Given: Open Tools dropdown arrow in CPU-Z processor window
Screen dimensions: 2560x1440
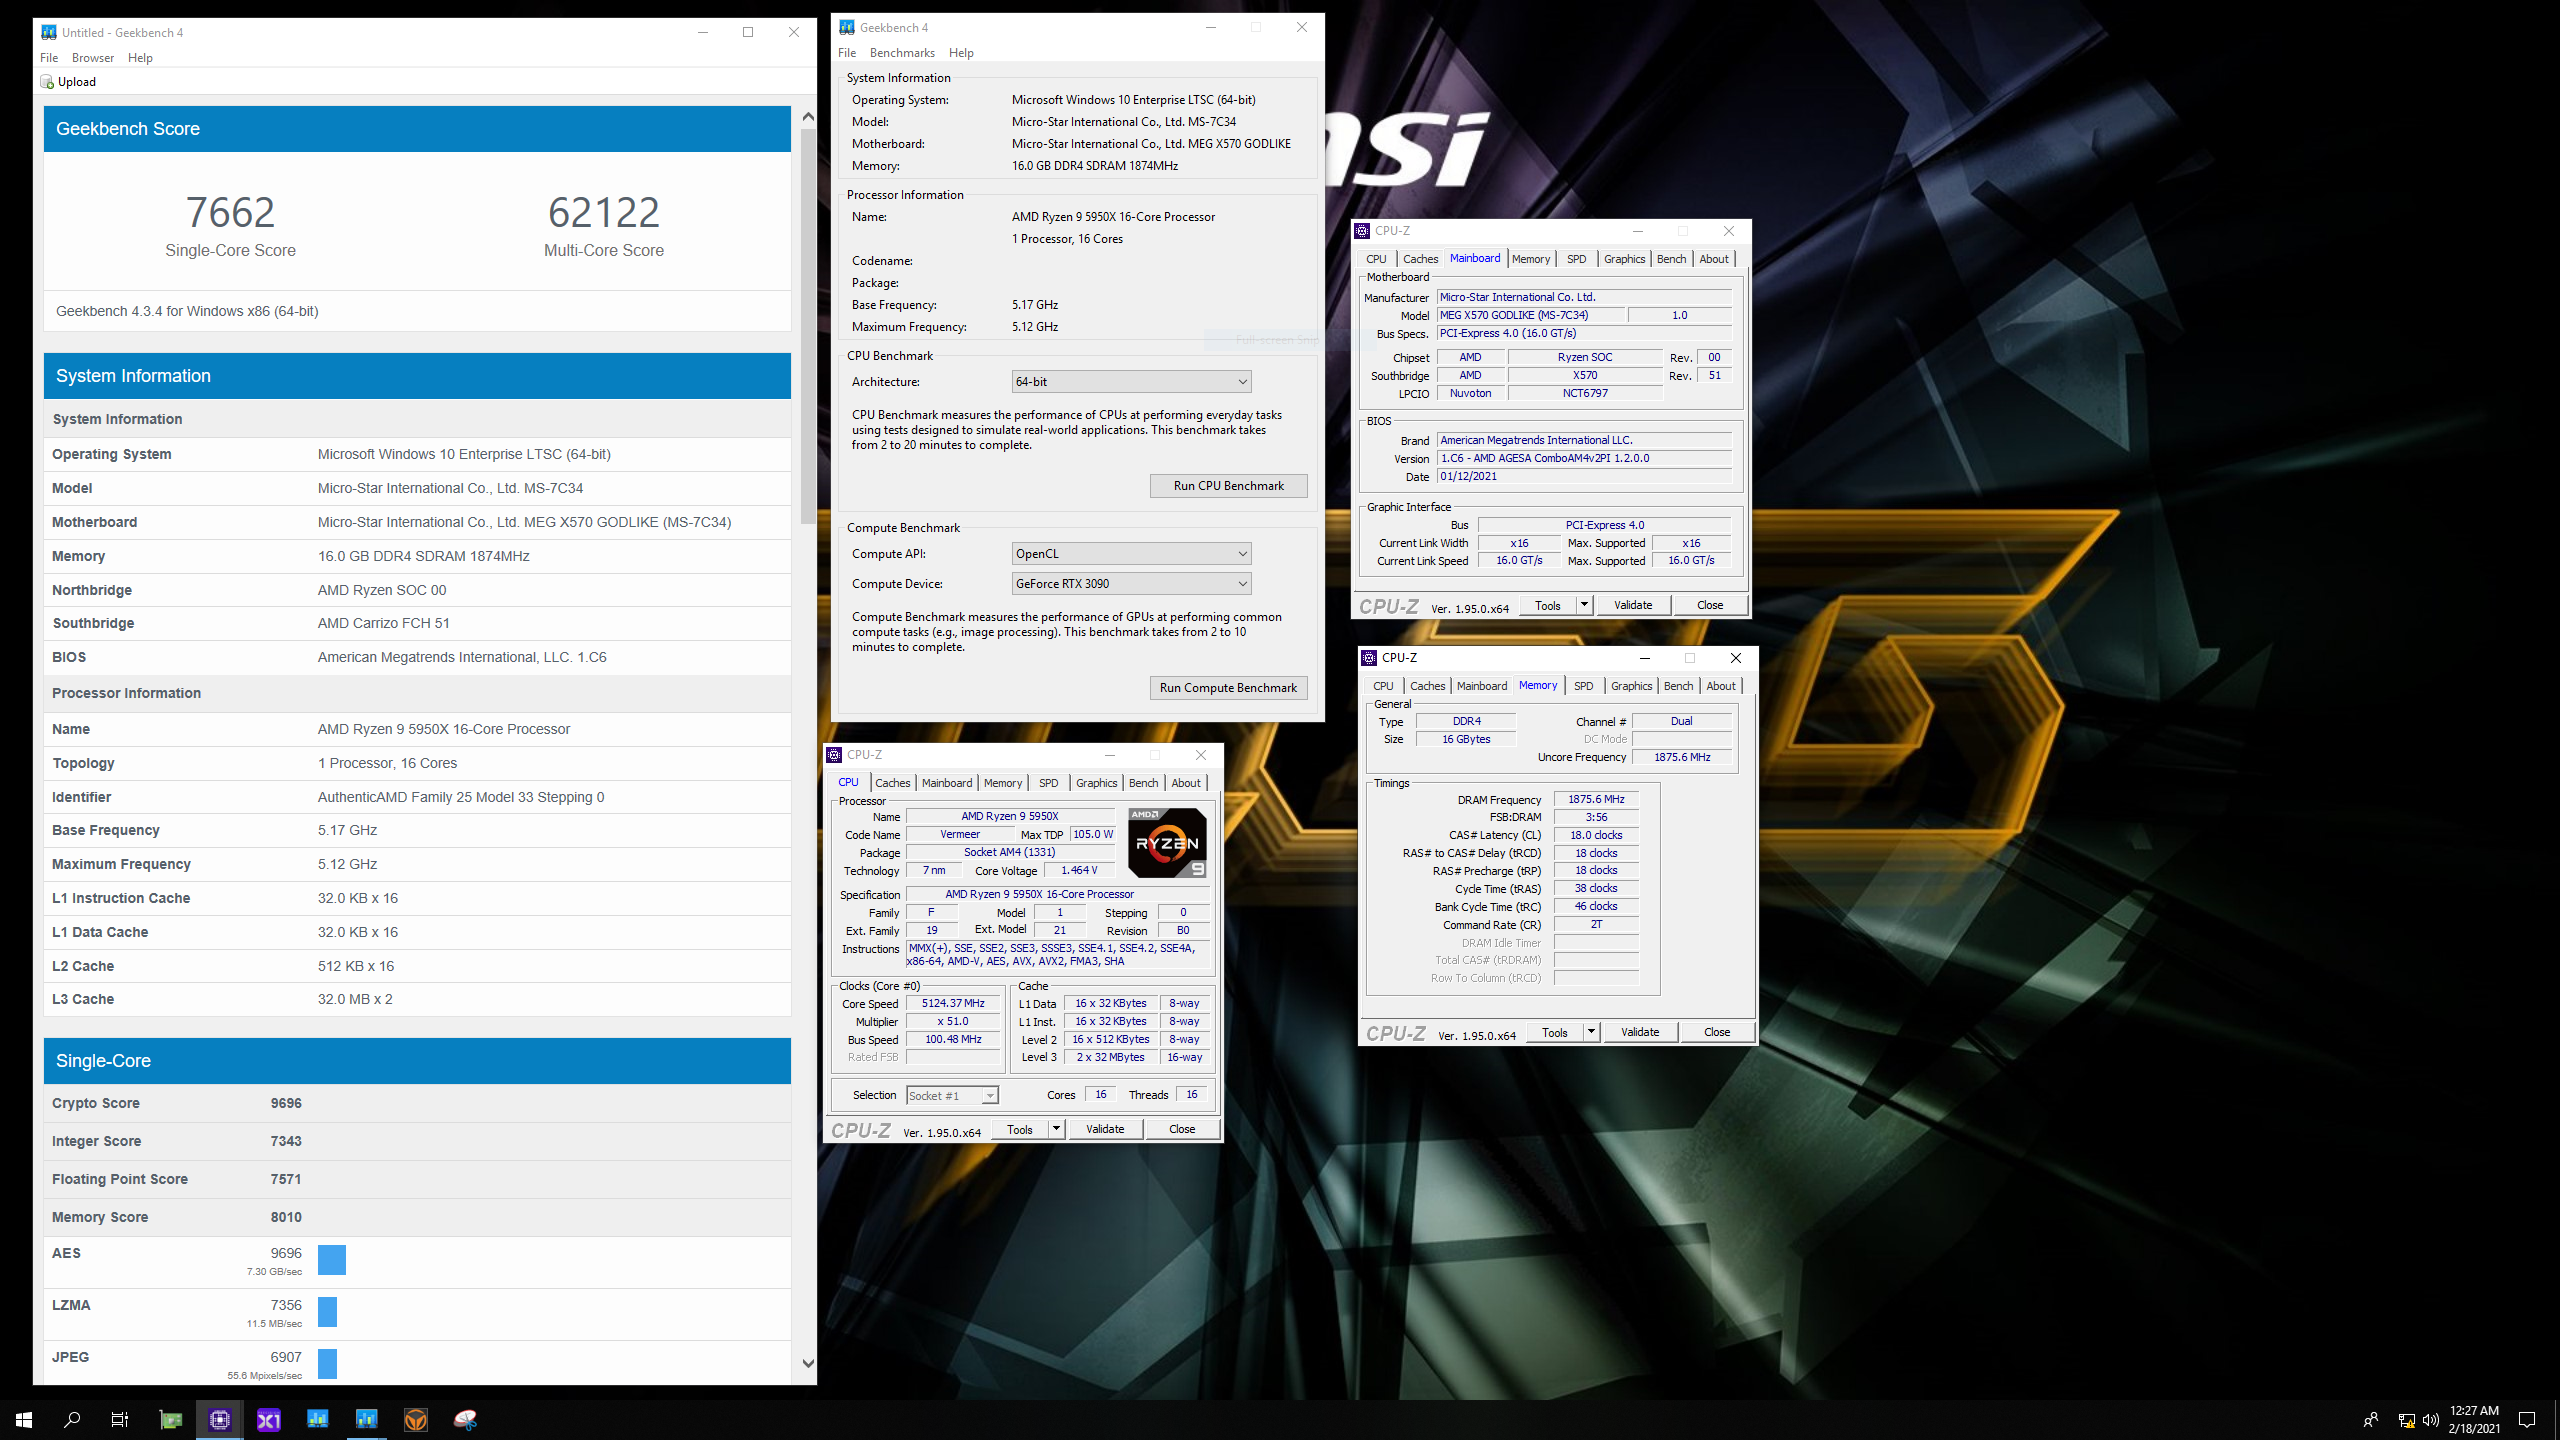Looking at the screenshot, I should 1056,1129.
